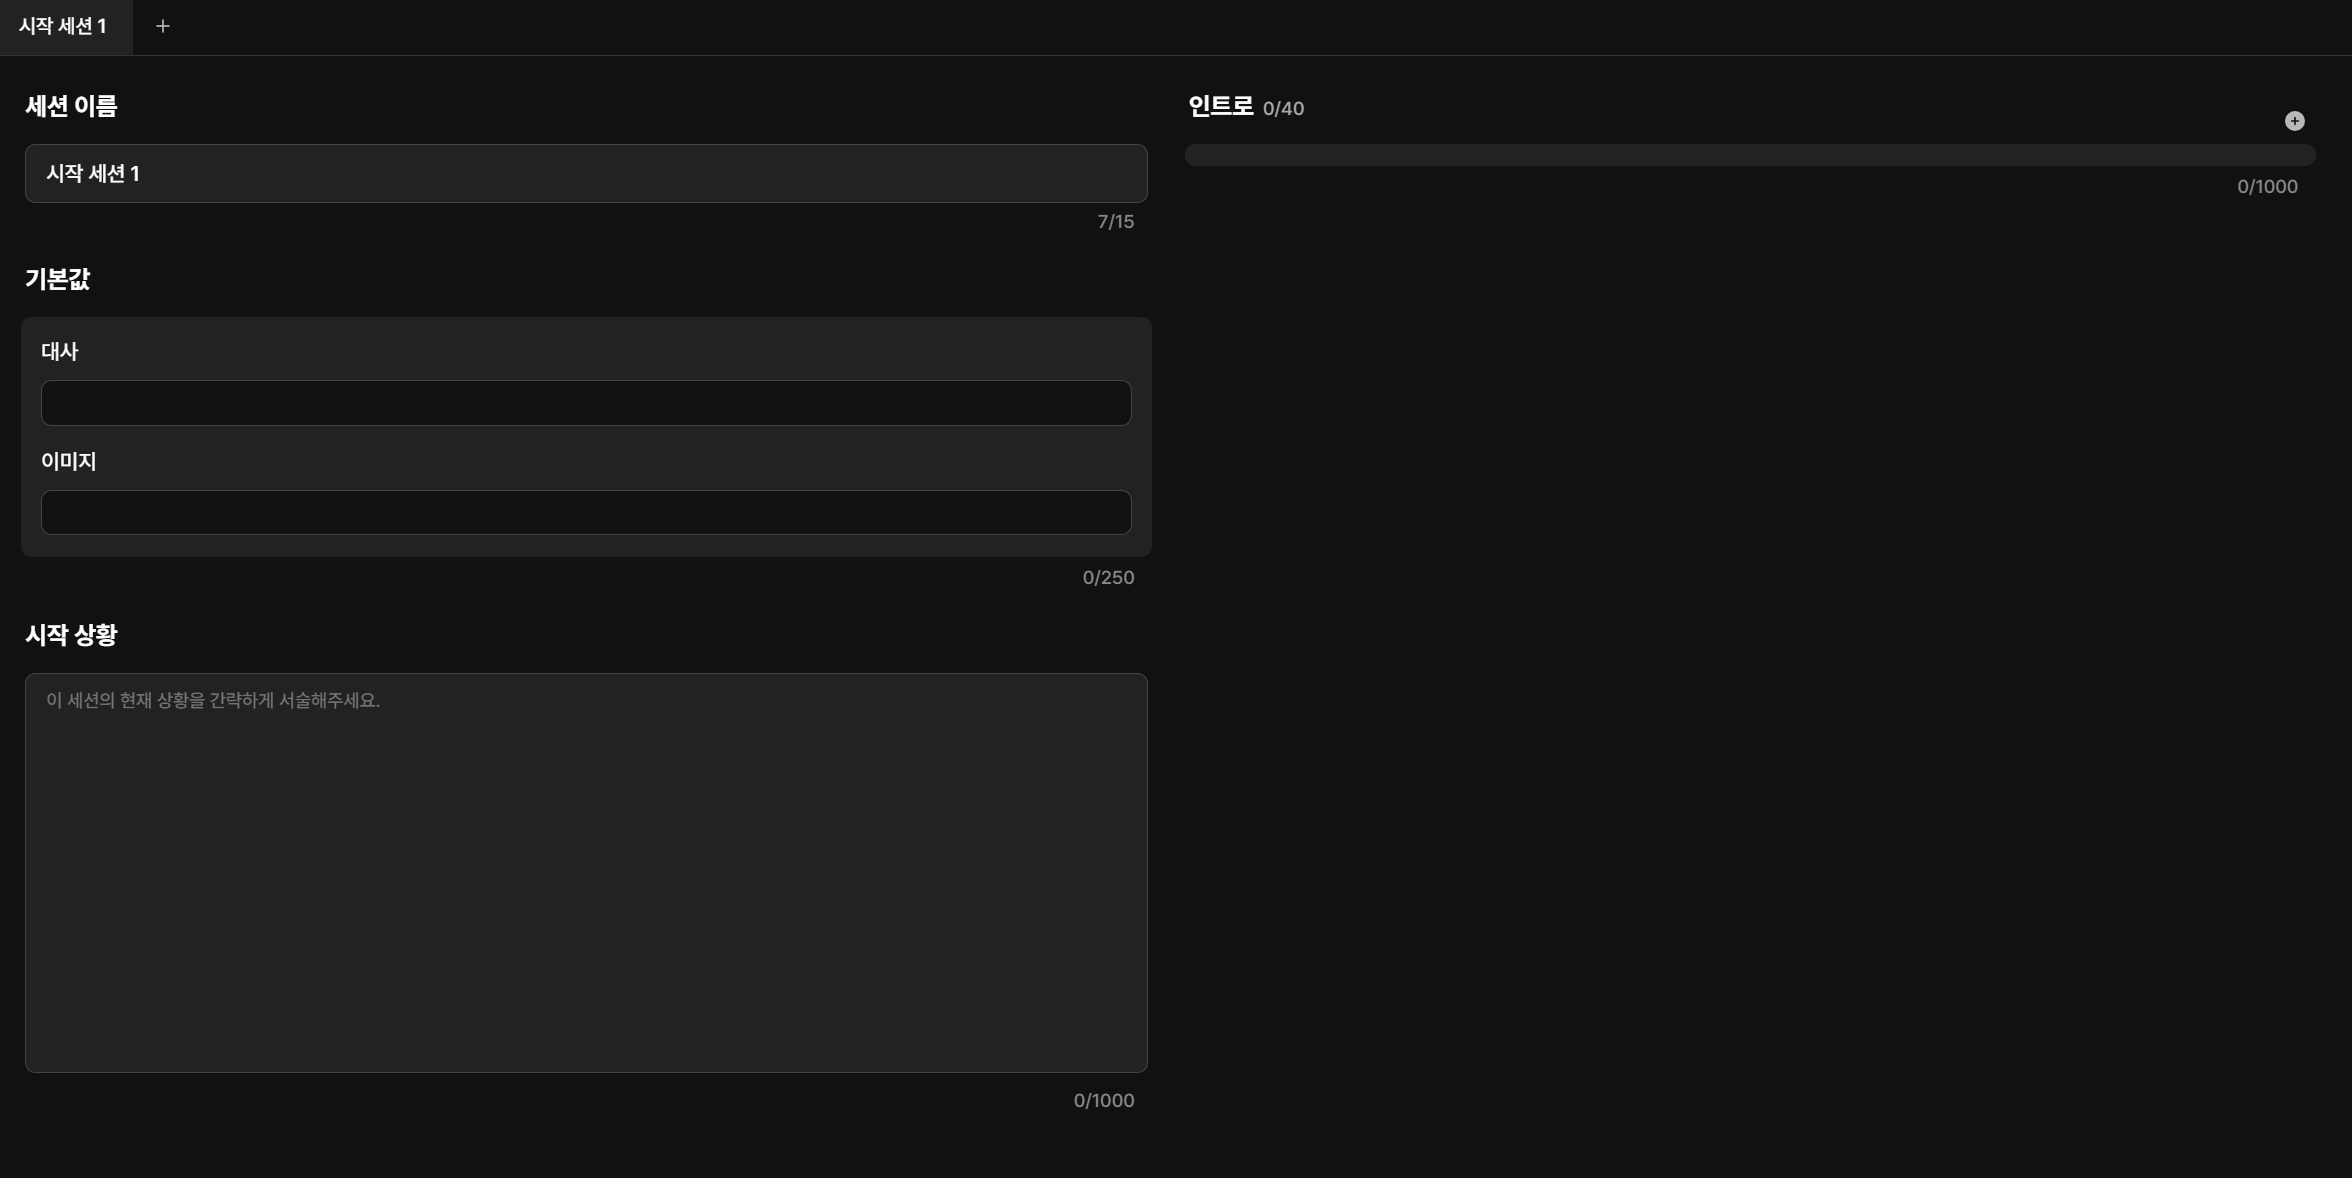The height and width of the screenshot is (1178, 2352).
Task: Click the 대사 field label
Action: click(x=60, y=352)
